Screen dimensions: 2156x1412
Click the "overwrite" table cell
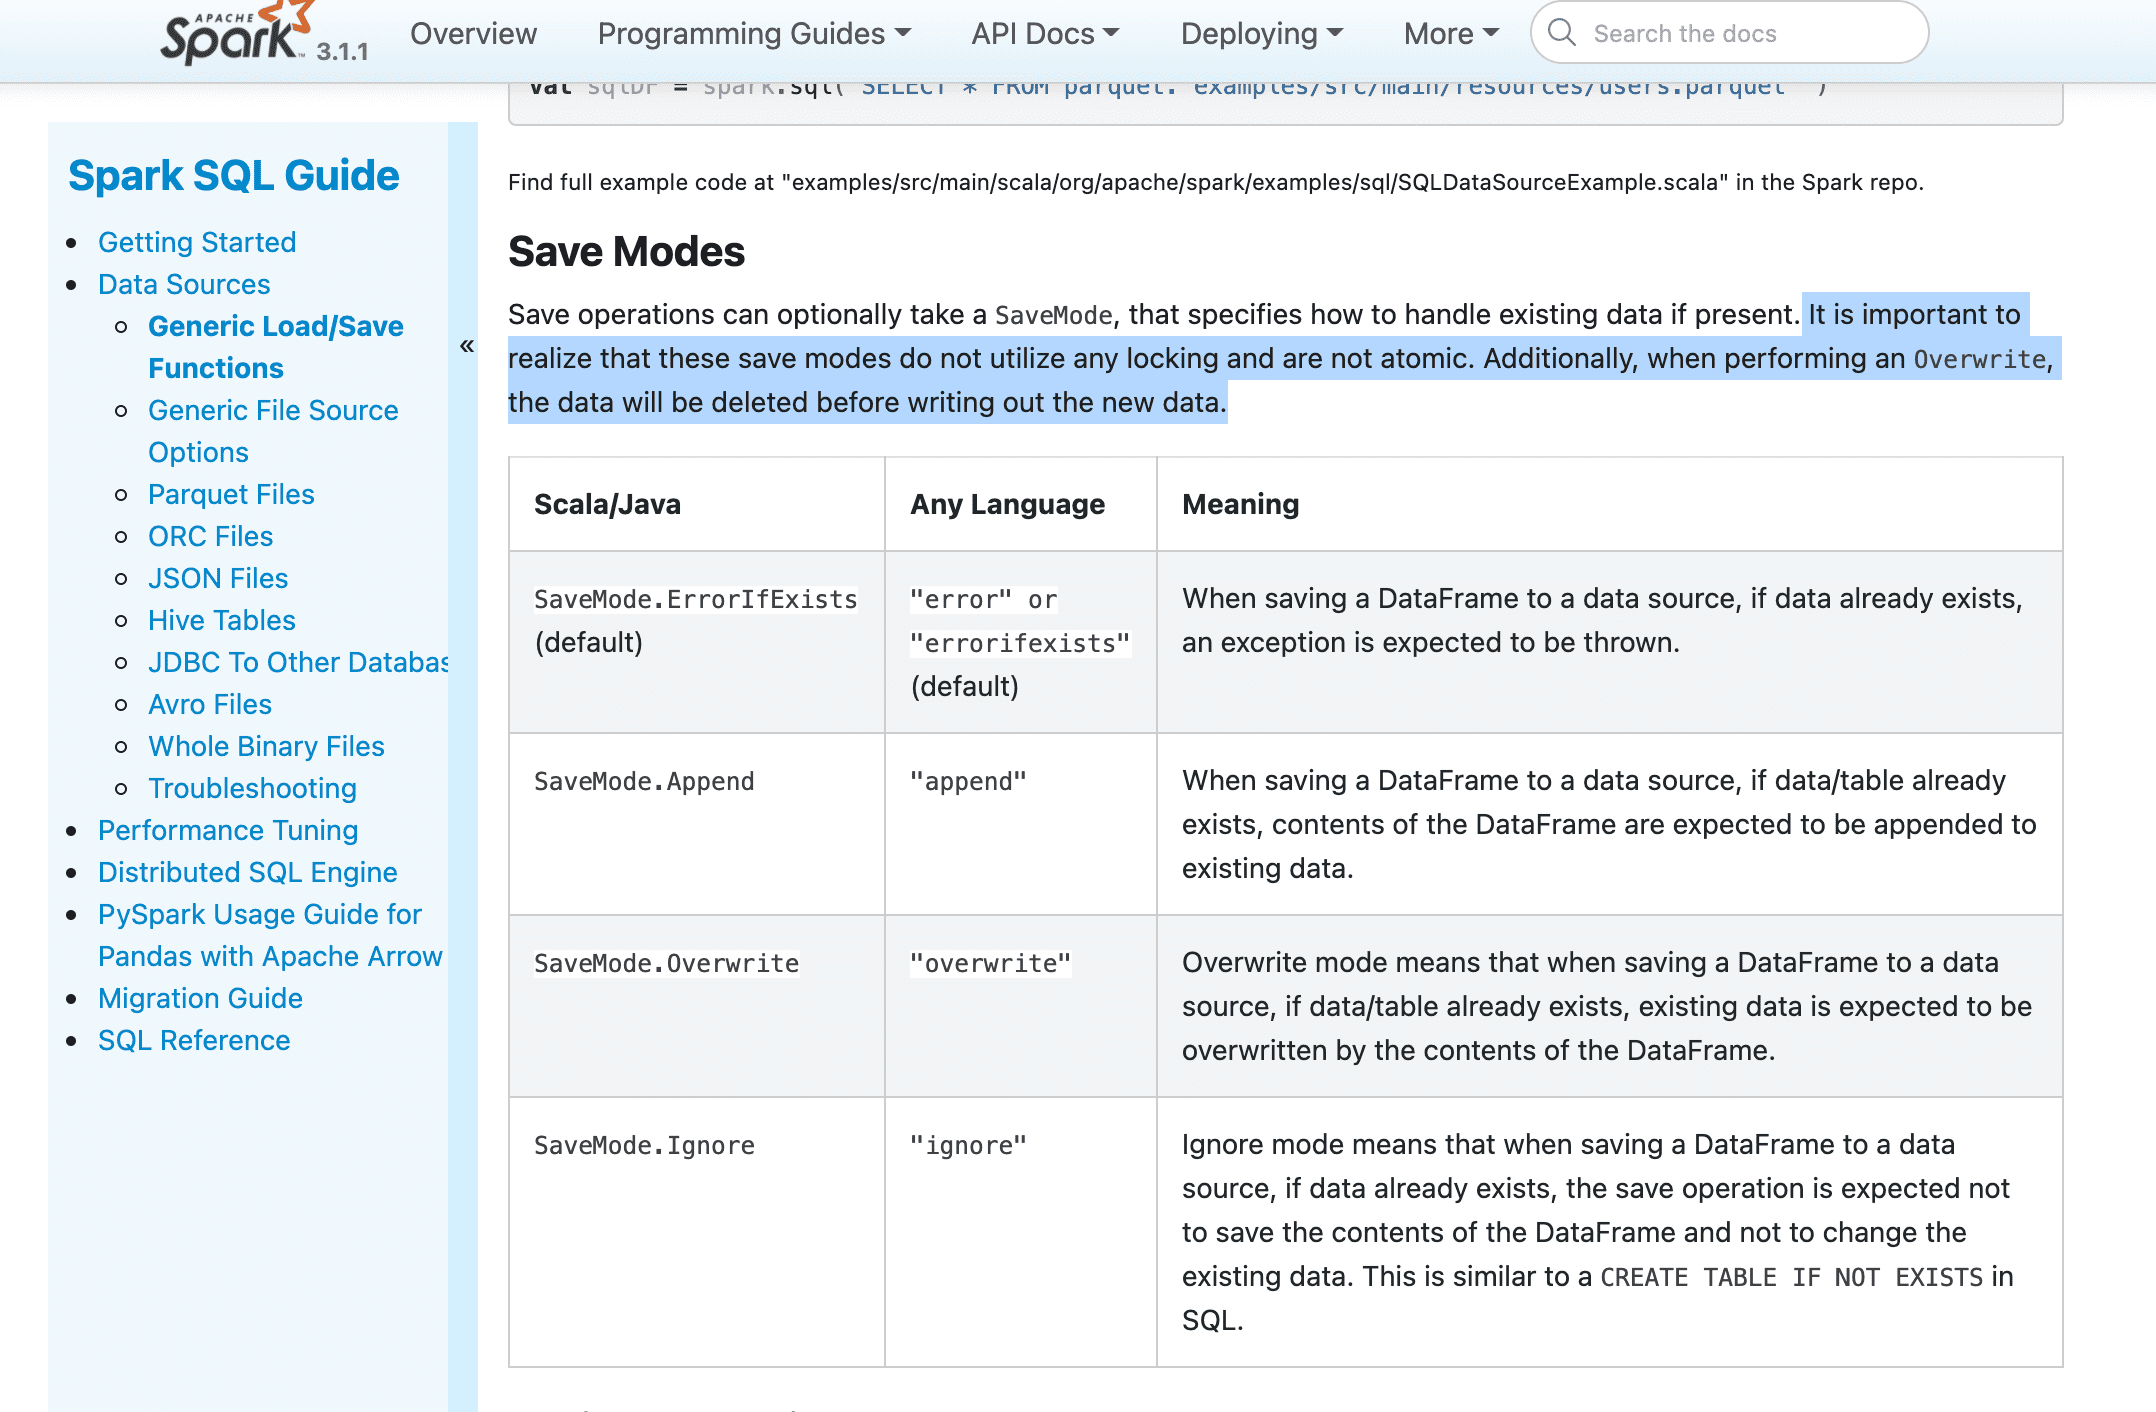point(1020,1006)
